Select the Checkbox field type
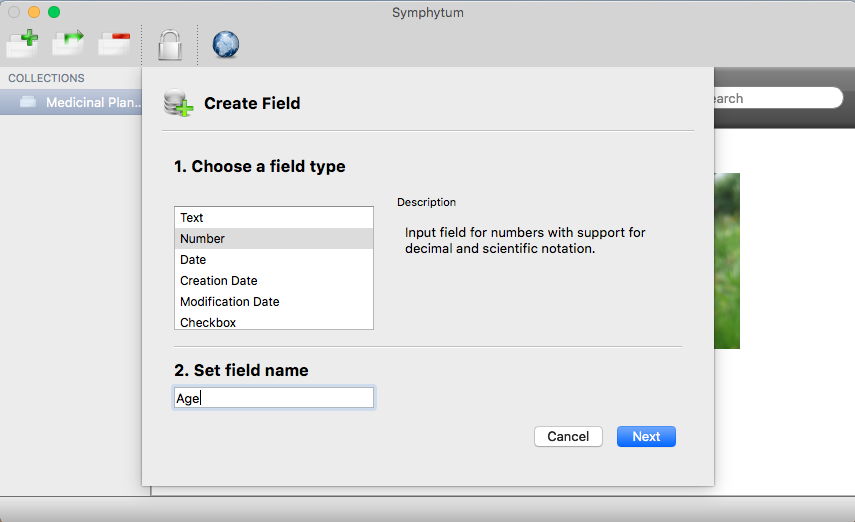Viewport: 855px width, 522px height. pyautogui.click(x=274, y=321)
